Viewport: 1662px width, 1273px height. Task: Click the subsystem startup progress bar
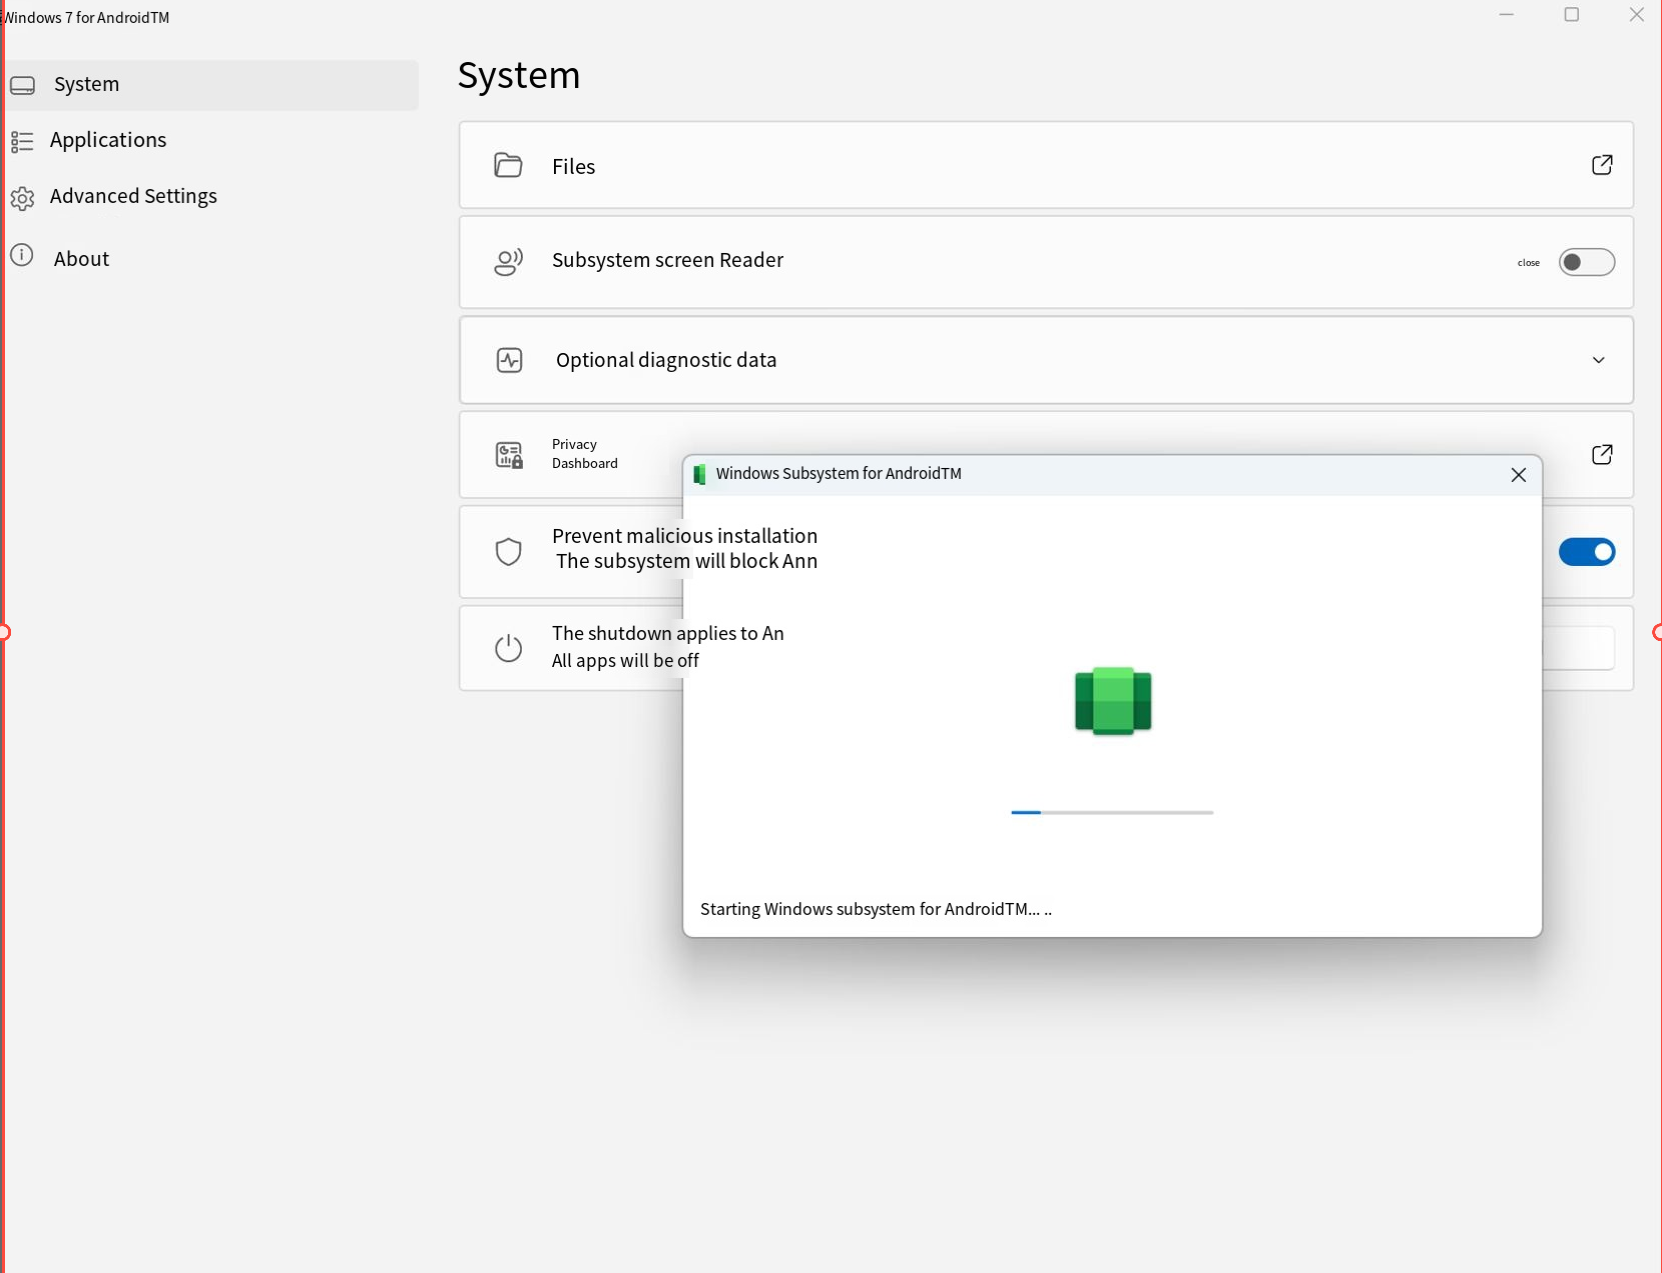1112,812
